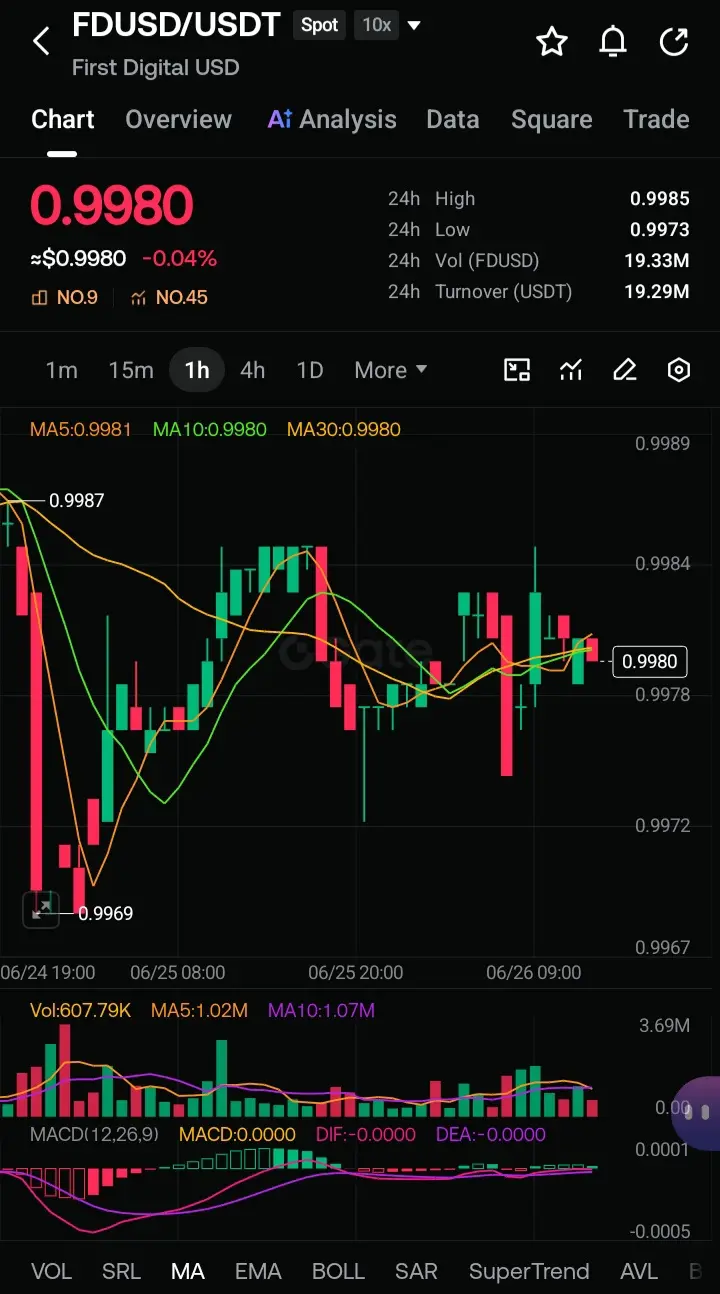720x1294 pixels.
Task: Tap the MA10:0.9980 legend label
Action: tap(210, 430)
